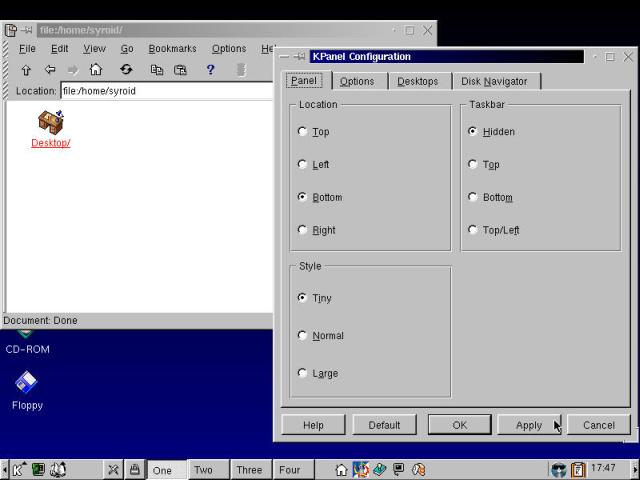The height and width of the screenshot is (480, 640).
Task: Click the Location address field
Action: pos(165,91)
